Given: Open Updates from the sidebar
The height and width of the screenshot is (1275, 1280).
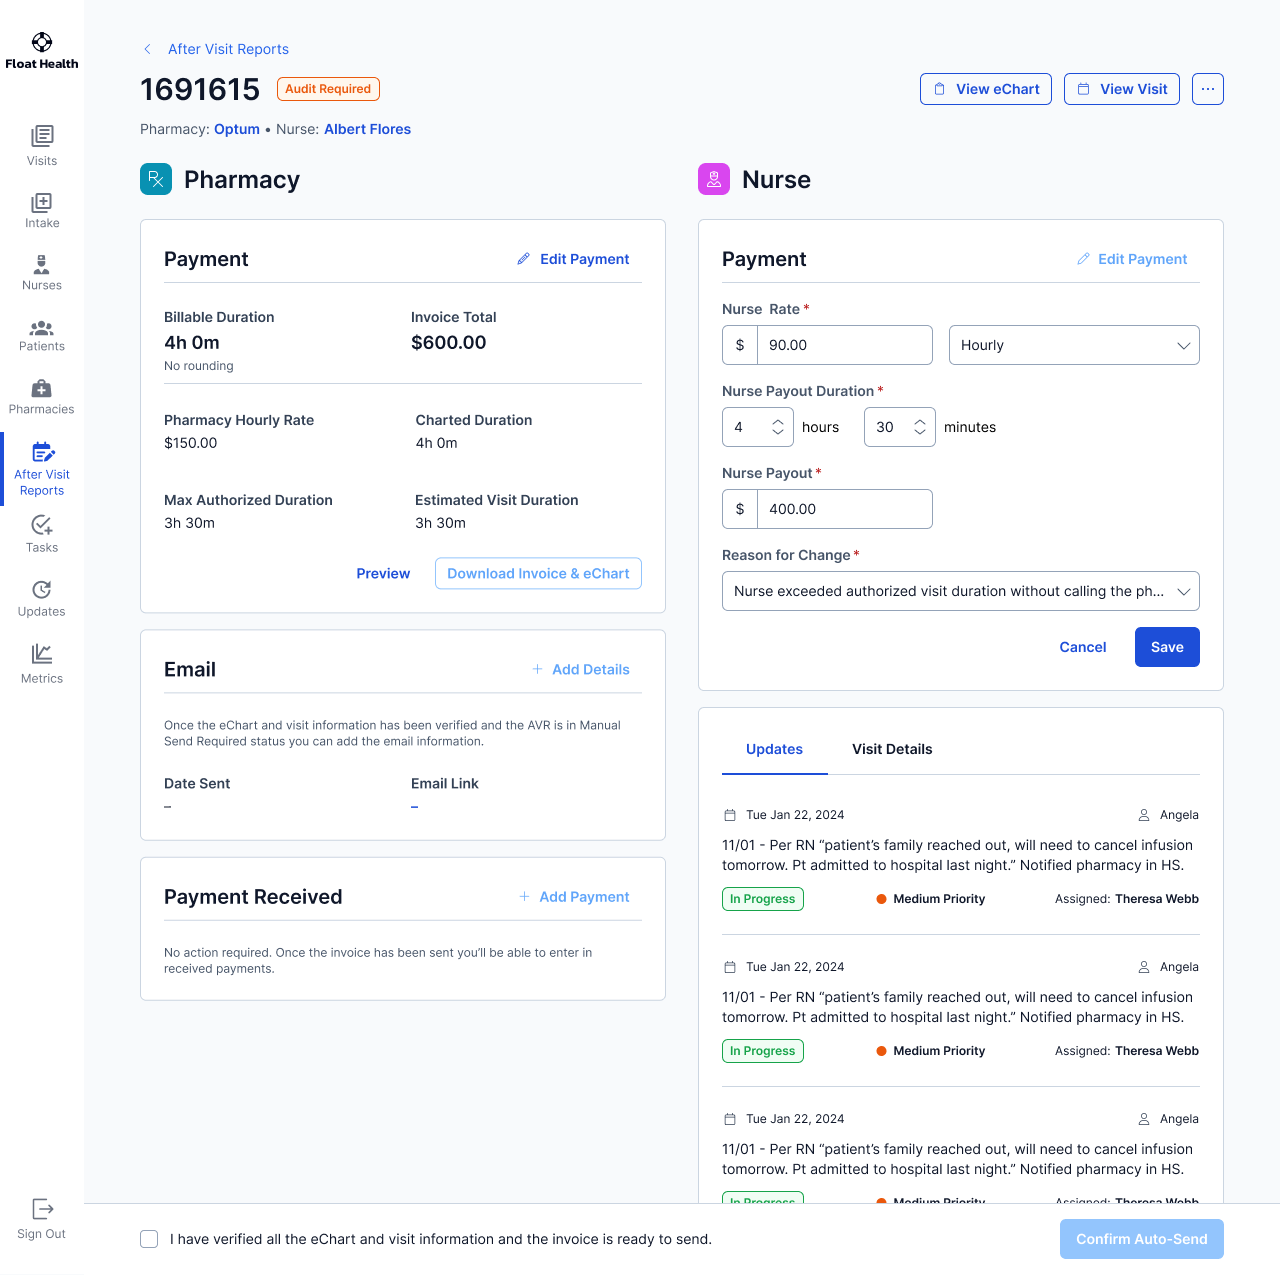Looking at the screenshot, I should point(41,597).
